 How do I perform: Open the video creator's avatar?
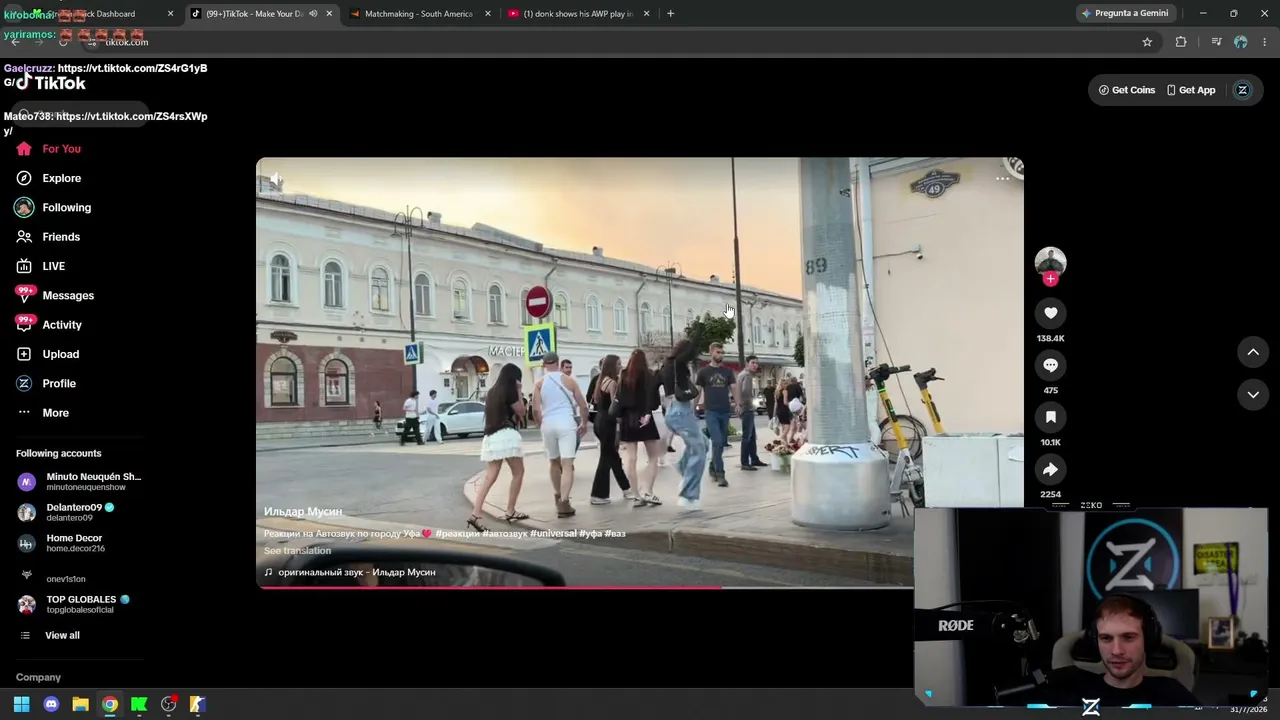pyautogui.click(x=1050, y=262)
